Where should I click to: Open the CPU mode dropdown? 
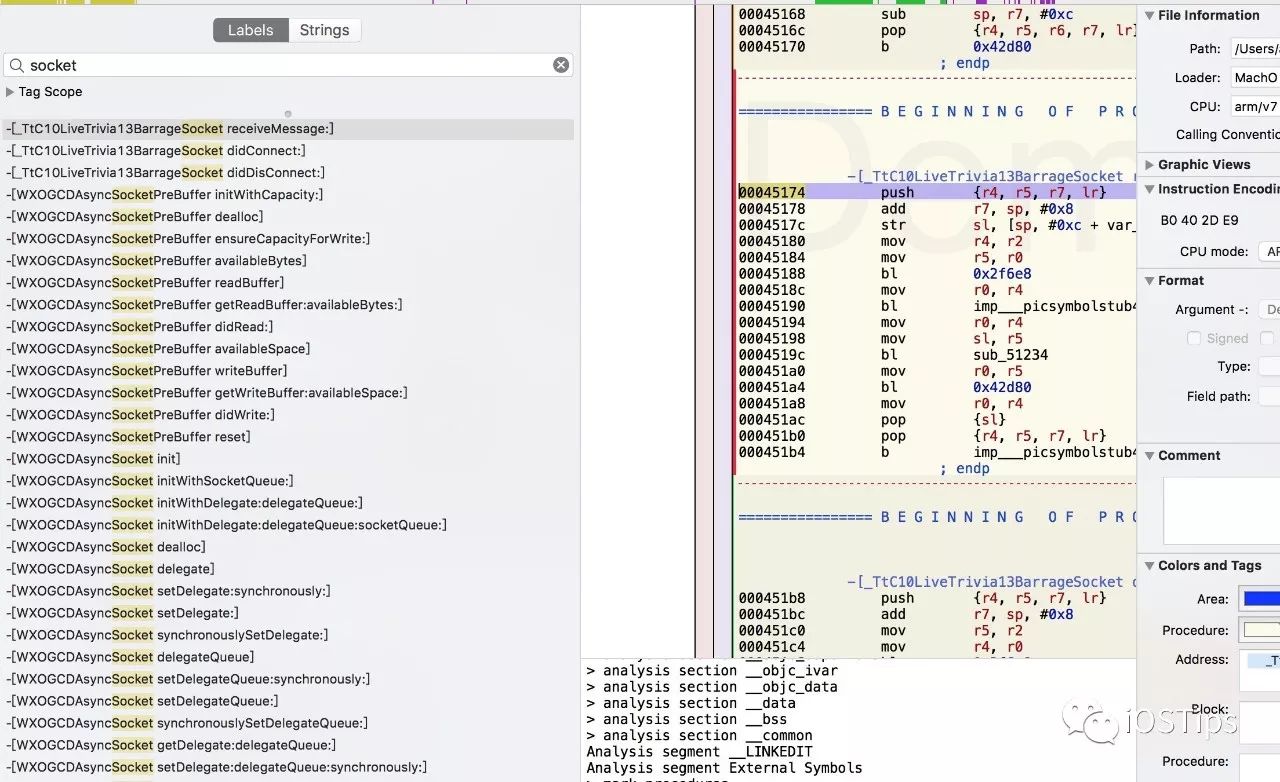1268,252
